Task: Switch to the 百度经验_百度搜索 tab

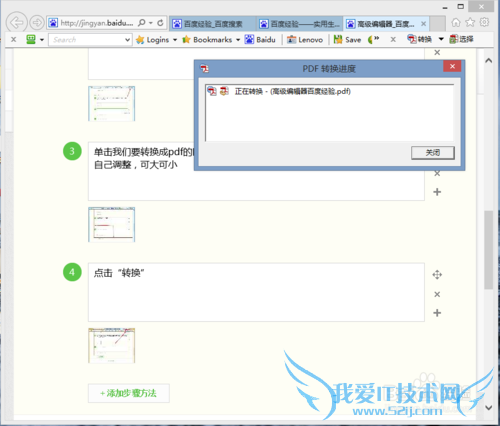Action: point(213,24)
